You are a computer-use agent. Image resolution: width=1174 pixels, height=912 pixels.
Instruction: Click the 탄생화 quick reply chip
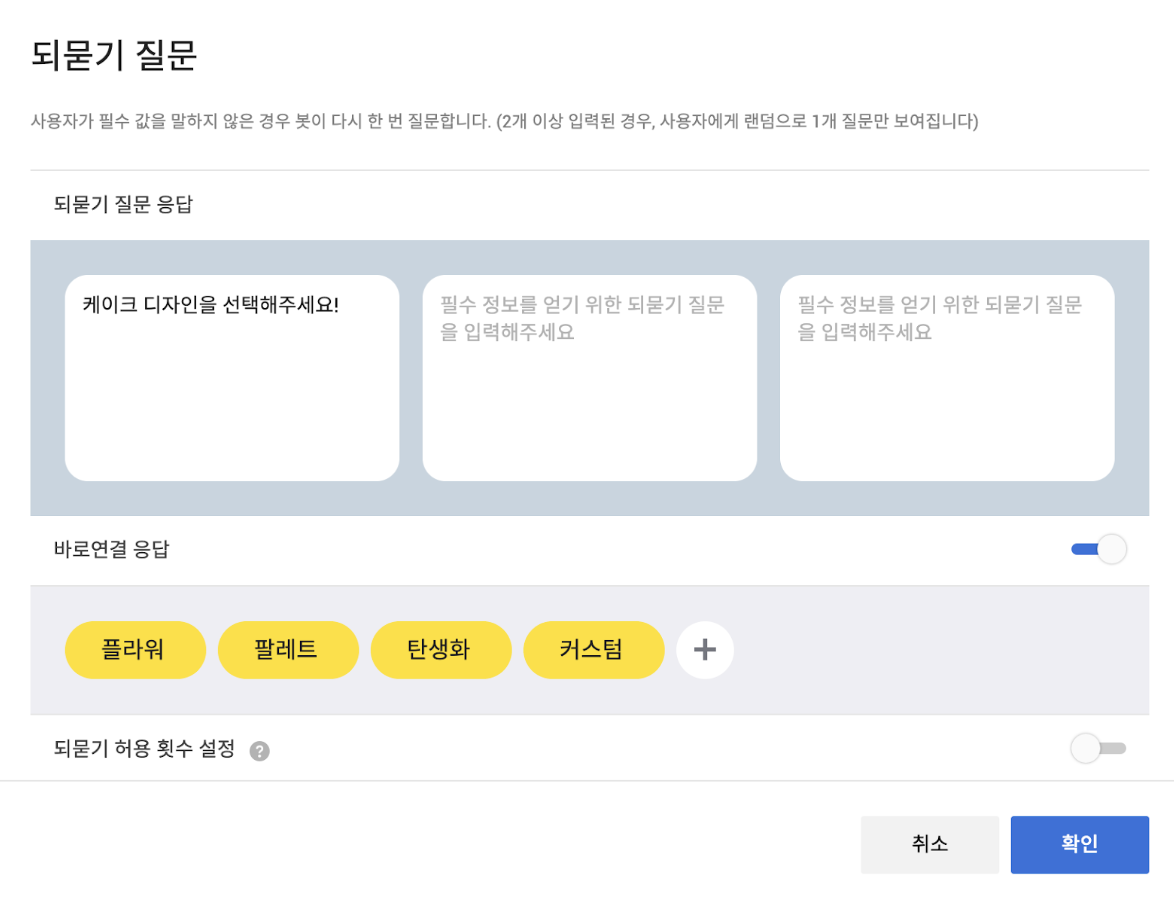441,650
